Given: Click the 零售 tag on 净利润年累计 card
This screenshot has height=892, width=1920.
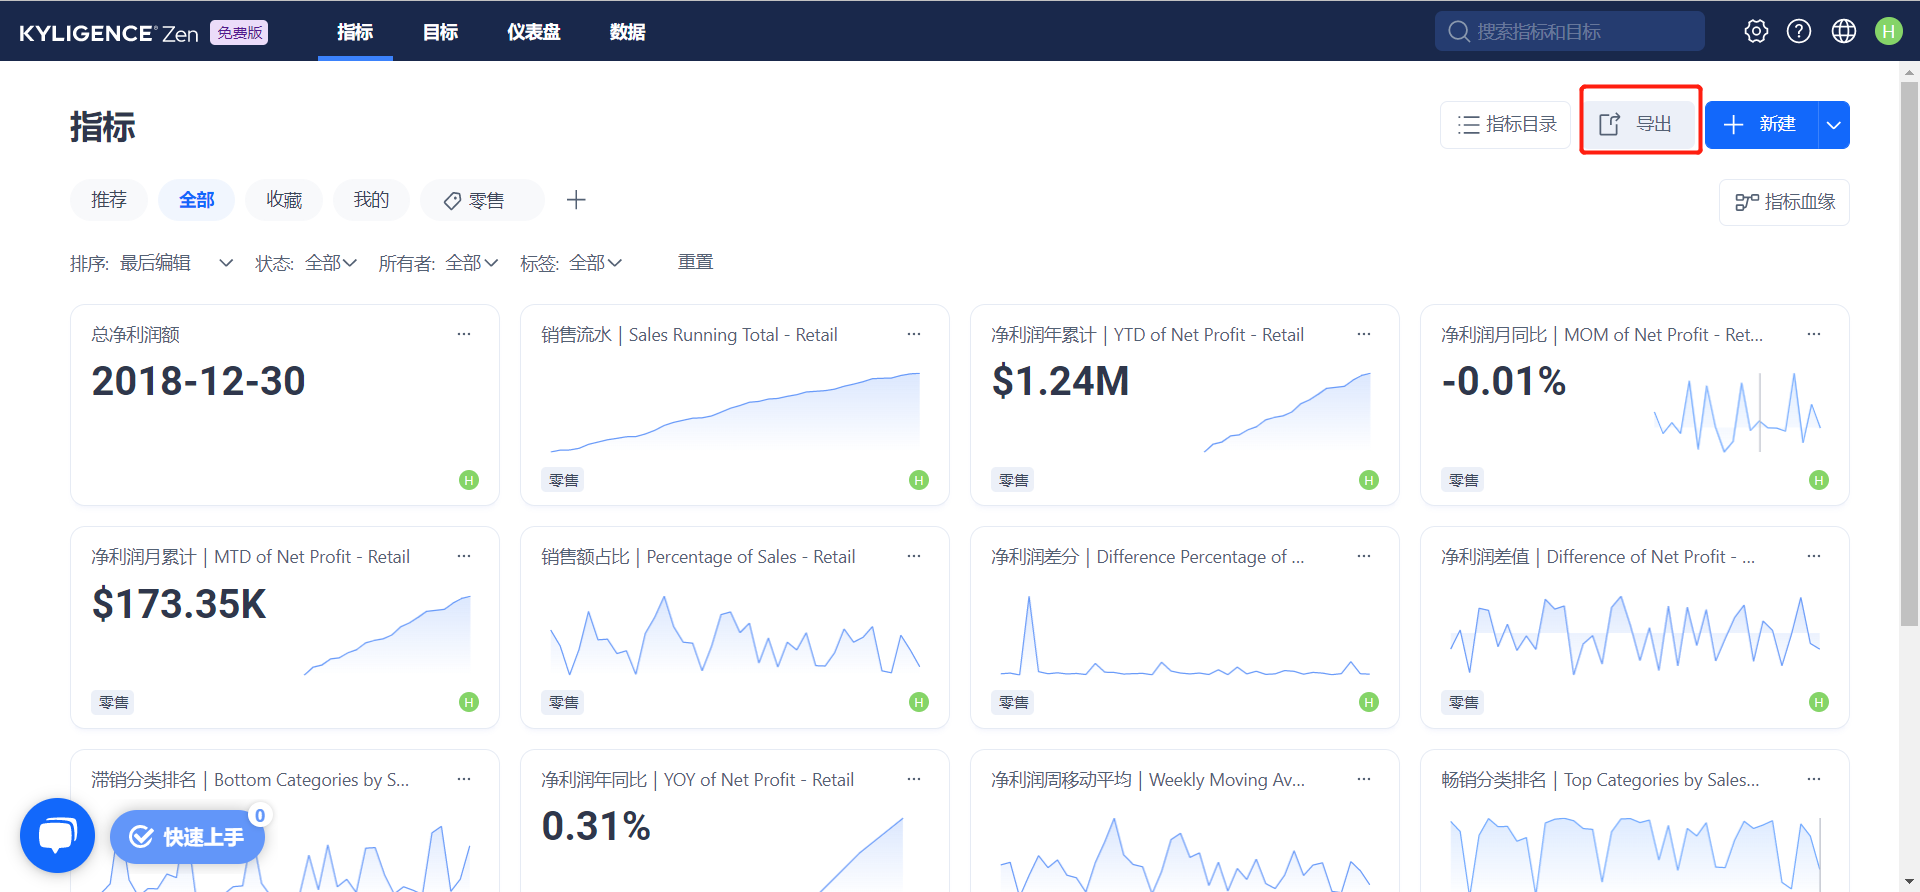Looking at the screenshot, I should (x=1013, y=480).
